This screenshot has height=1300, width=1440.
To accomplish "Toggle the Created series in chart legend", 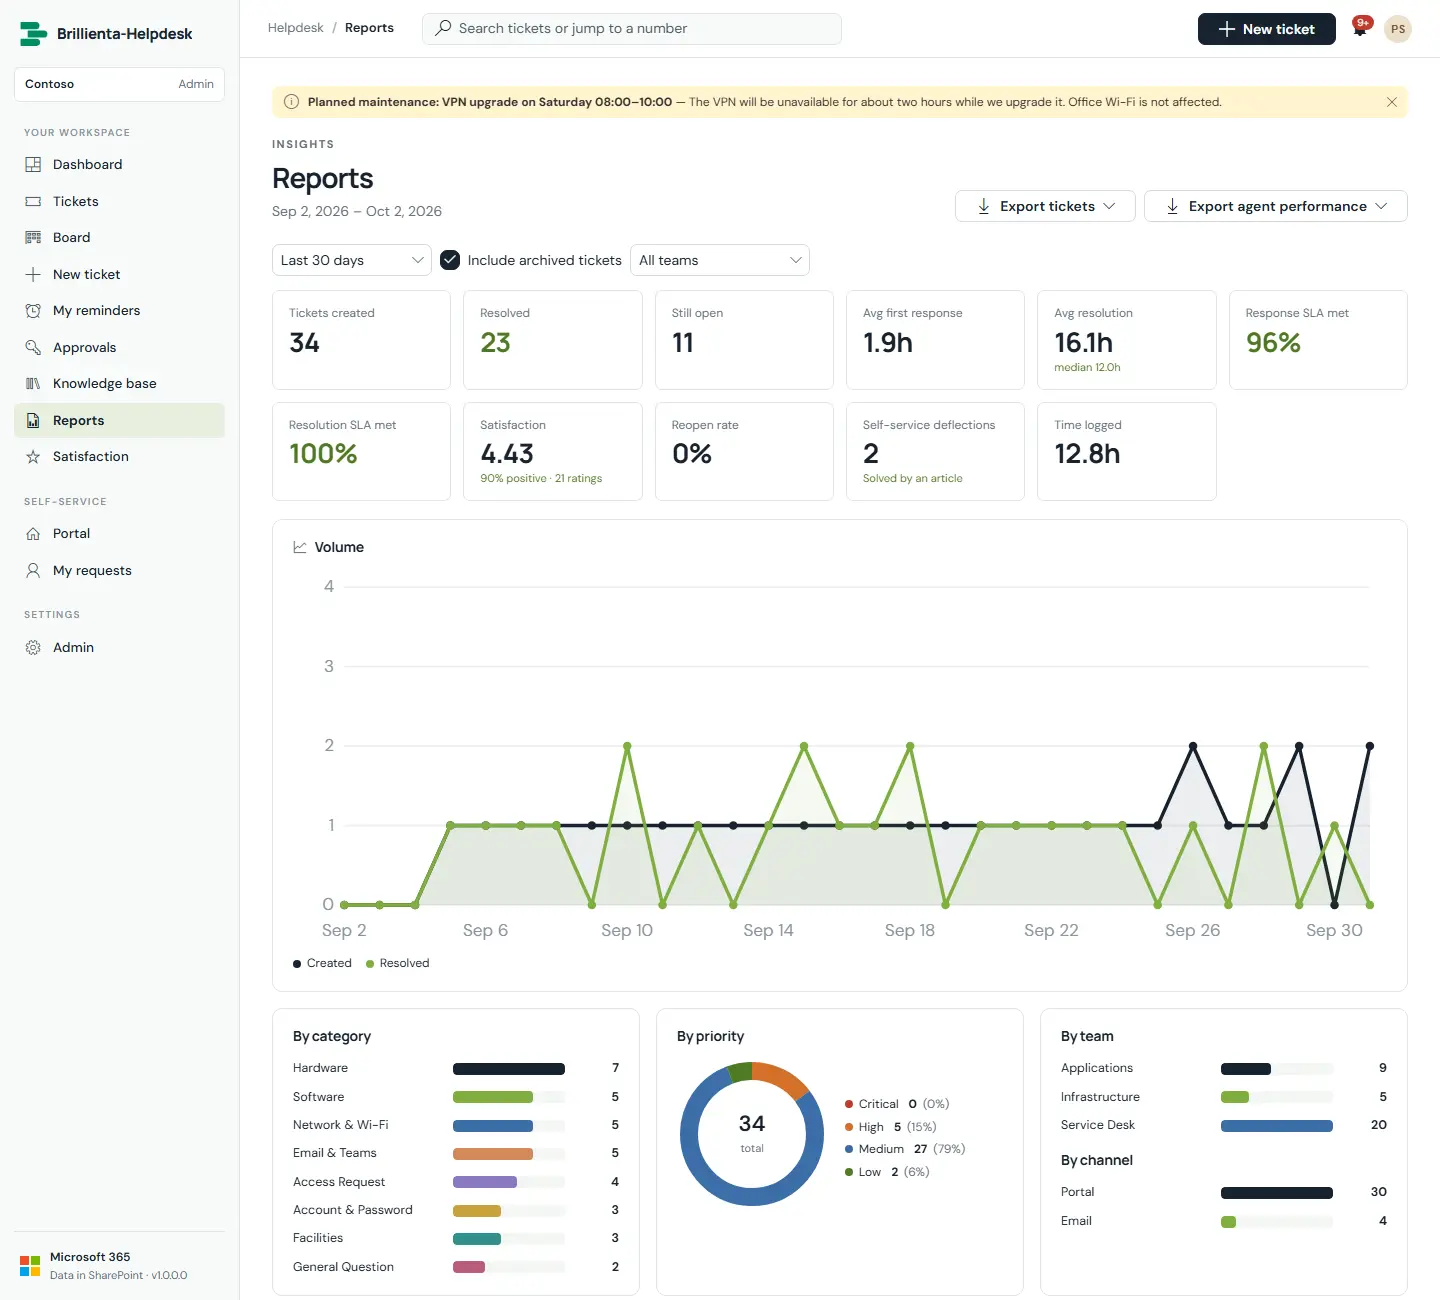I will pos(322,963).
